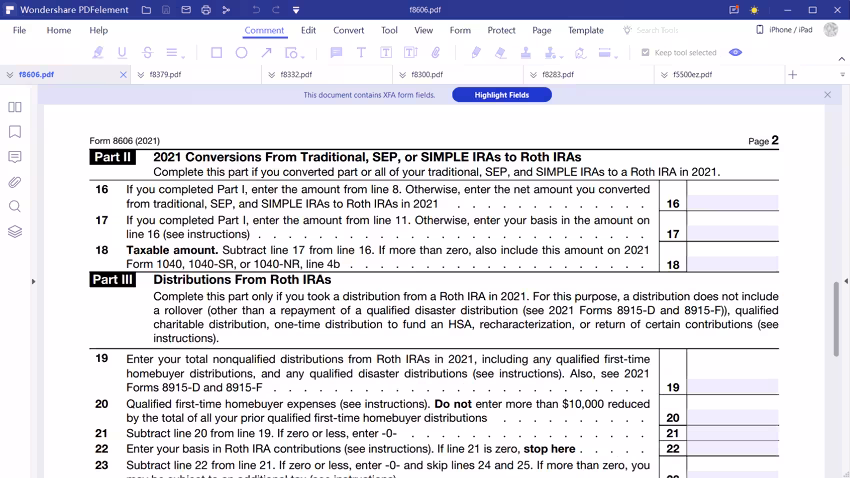Open a file with the folder icon
850x478 pixels.
click(x=146, y=10)
